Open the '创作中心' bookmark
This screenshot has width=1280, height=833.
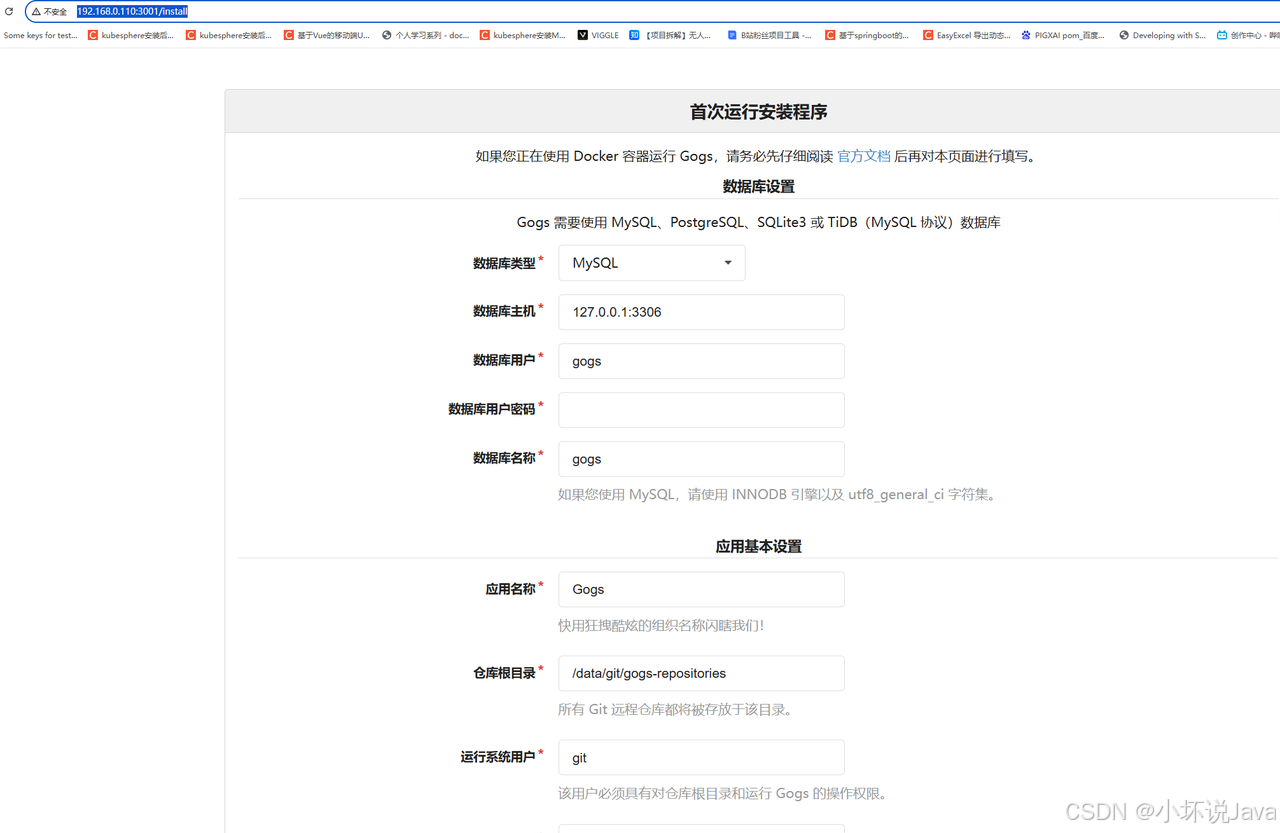(1247, 35)
